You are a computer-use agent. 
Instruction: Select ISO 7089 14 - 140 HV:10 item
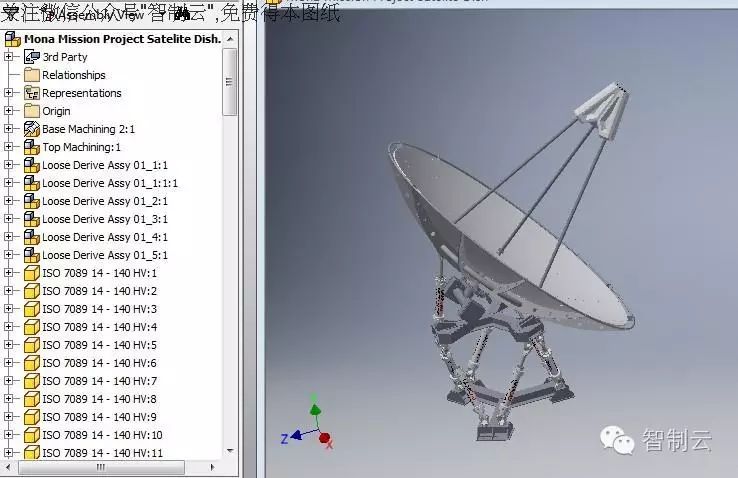point(102,435)
